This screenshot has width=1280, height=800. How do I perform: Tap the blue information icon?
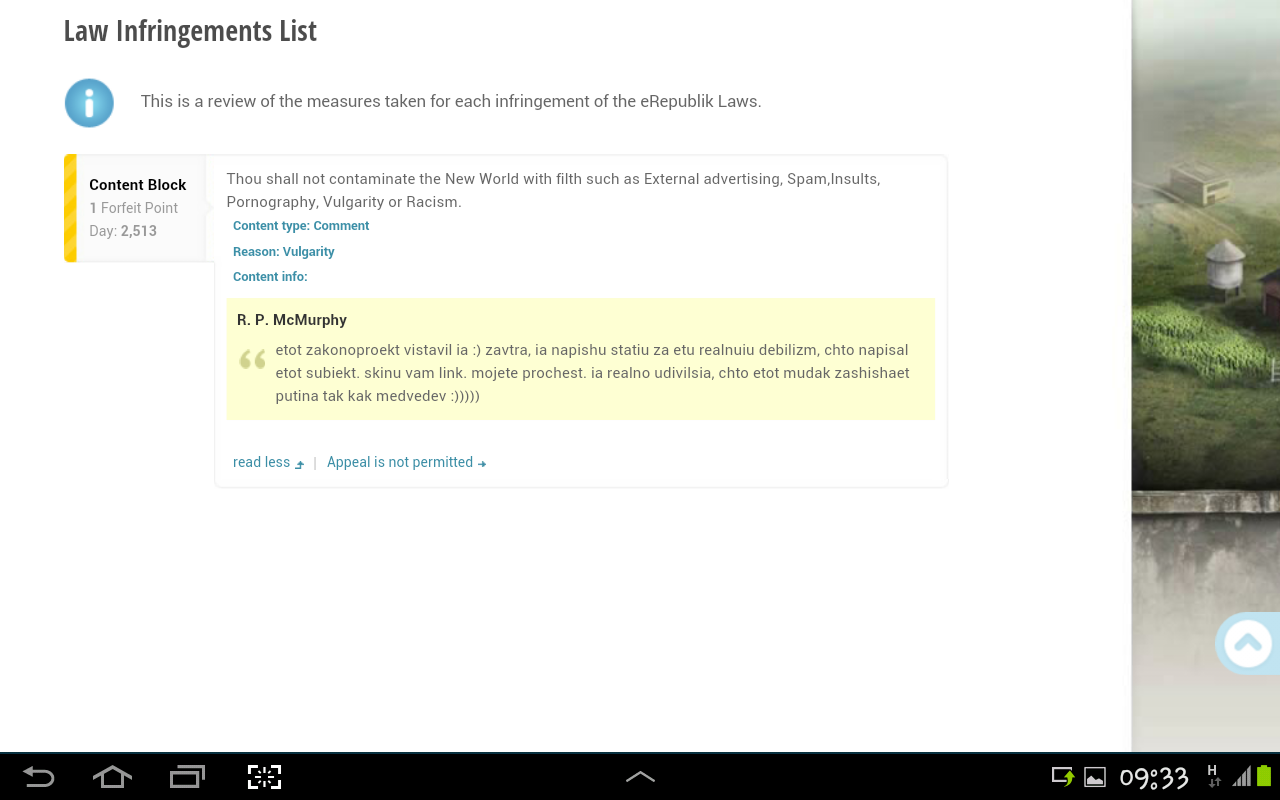[x=88, y=101]
